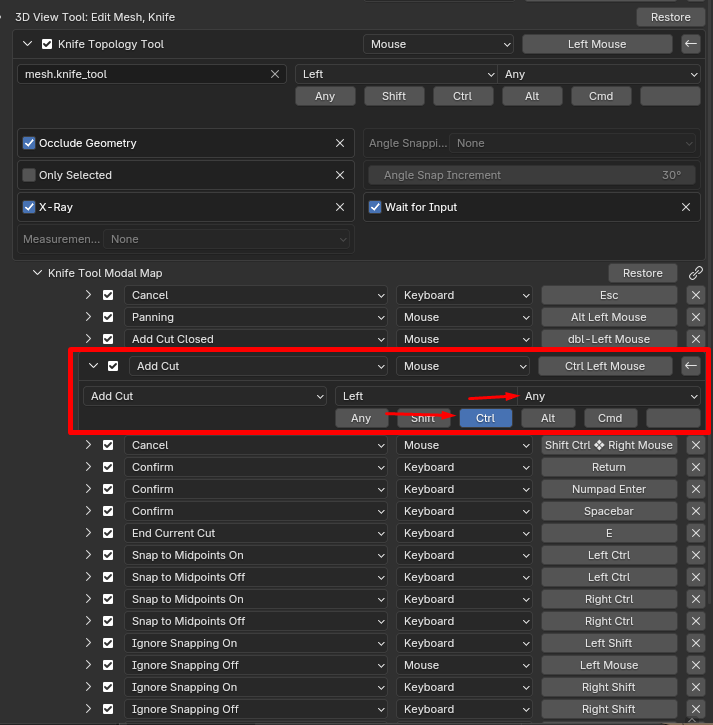Open the Measurements None dropdown
The height and width of the screenshot is (725, 713).
pyautogui.click(x=226, y=239)
